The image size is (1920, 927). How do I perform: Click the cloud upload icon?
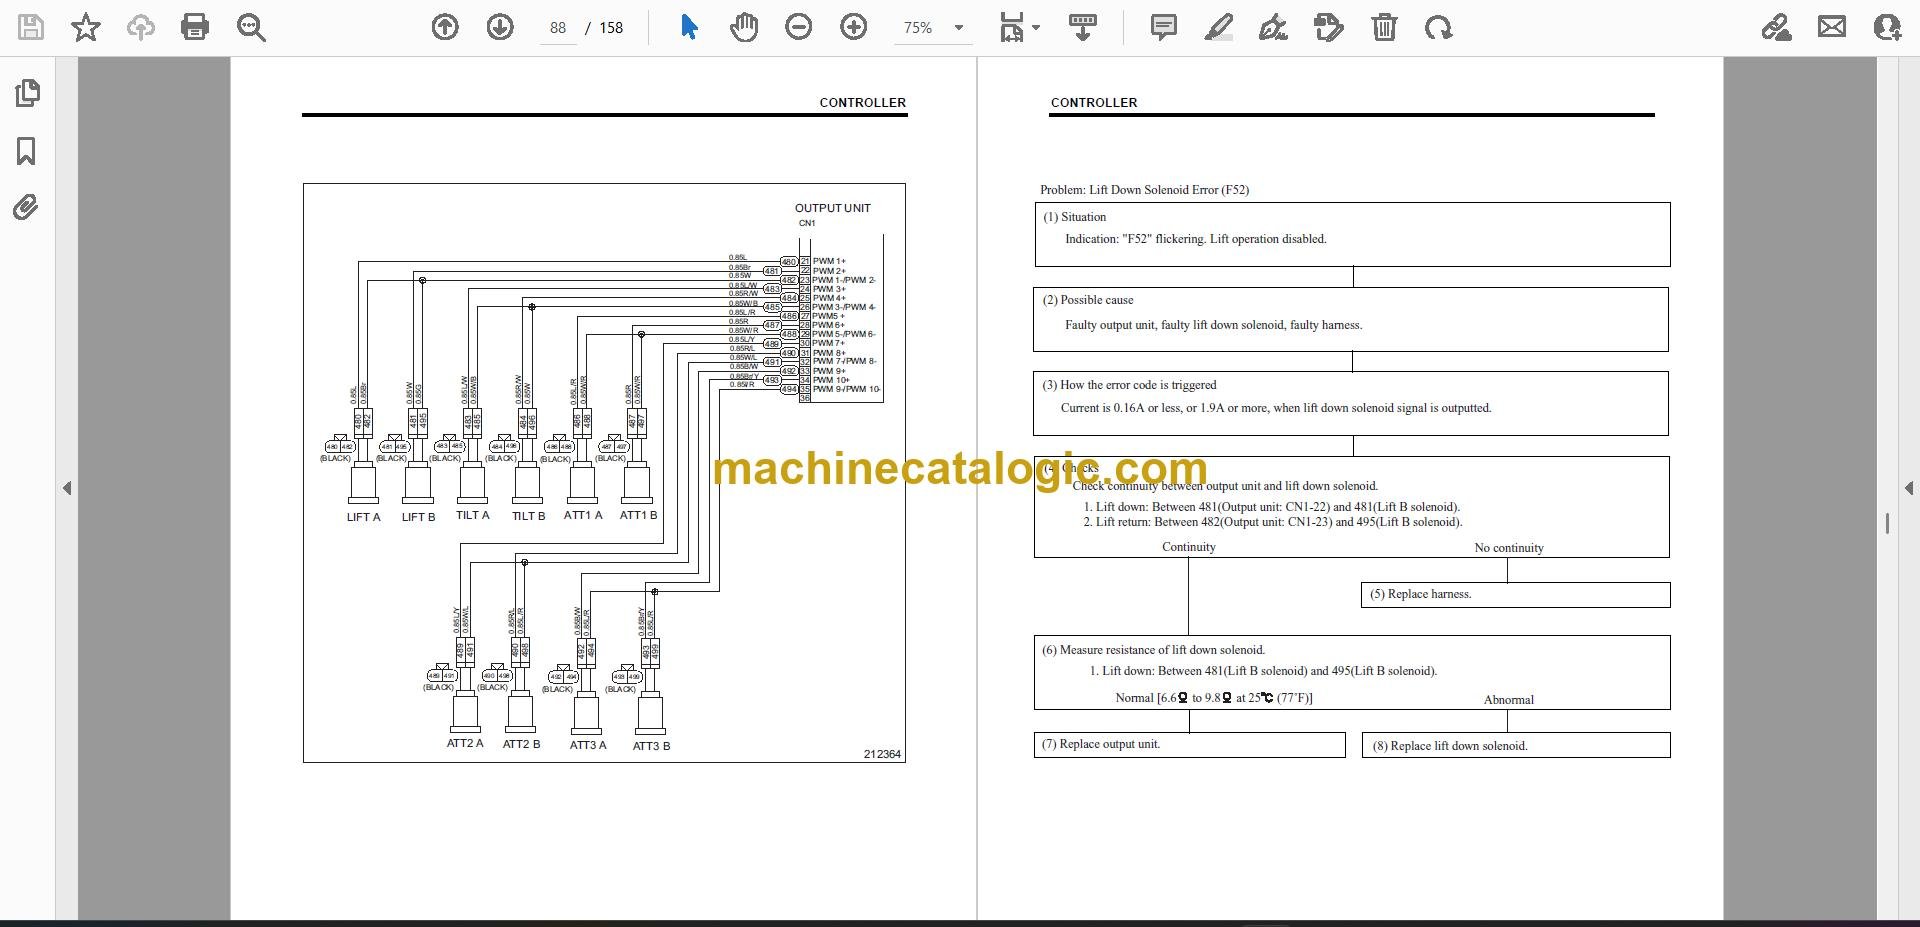[x=140, y=27]
